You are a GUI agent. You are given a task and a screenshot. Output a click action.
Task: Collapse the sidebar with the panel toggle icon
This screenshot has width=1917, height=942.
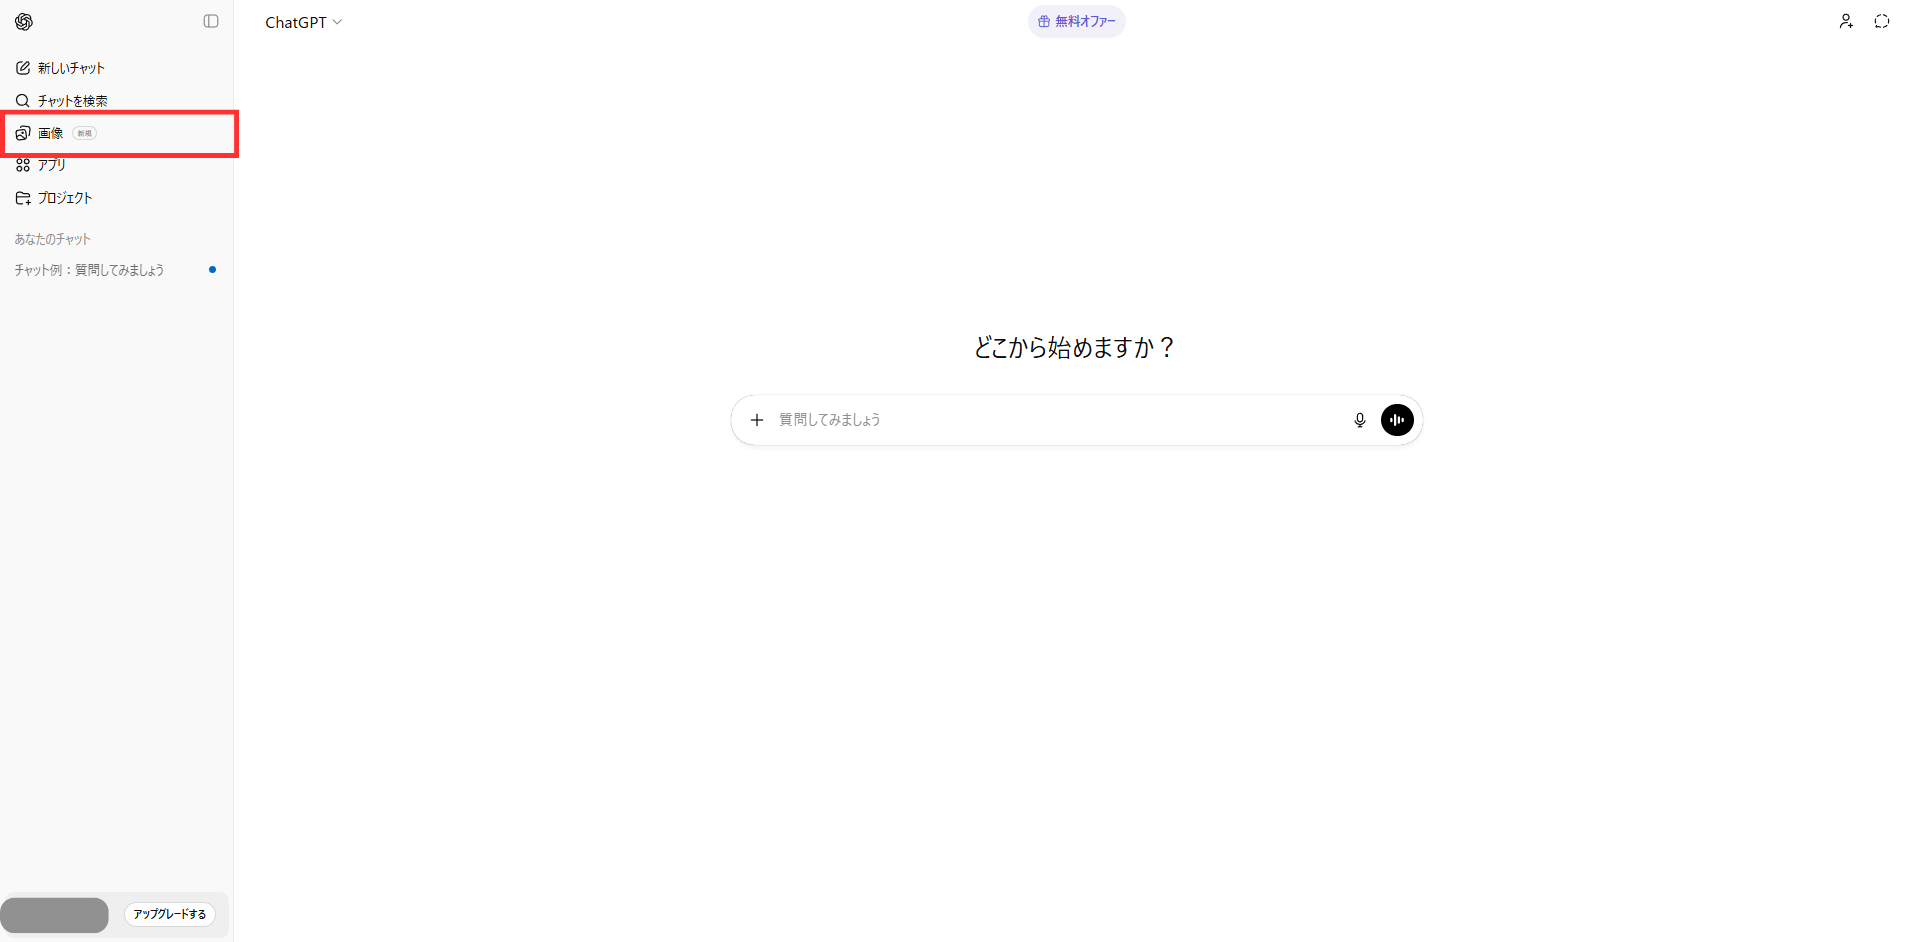[x=211, y=21]
